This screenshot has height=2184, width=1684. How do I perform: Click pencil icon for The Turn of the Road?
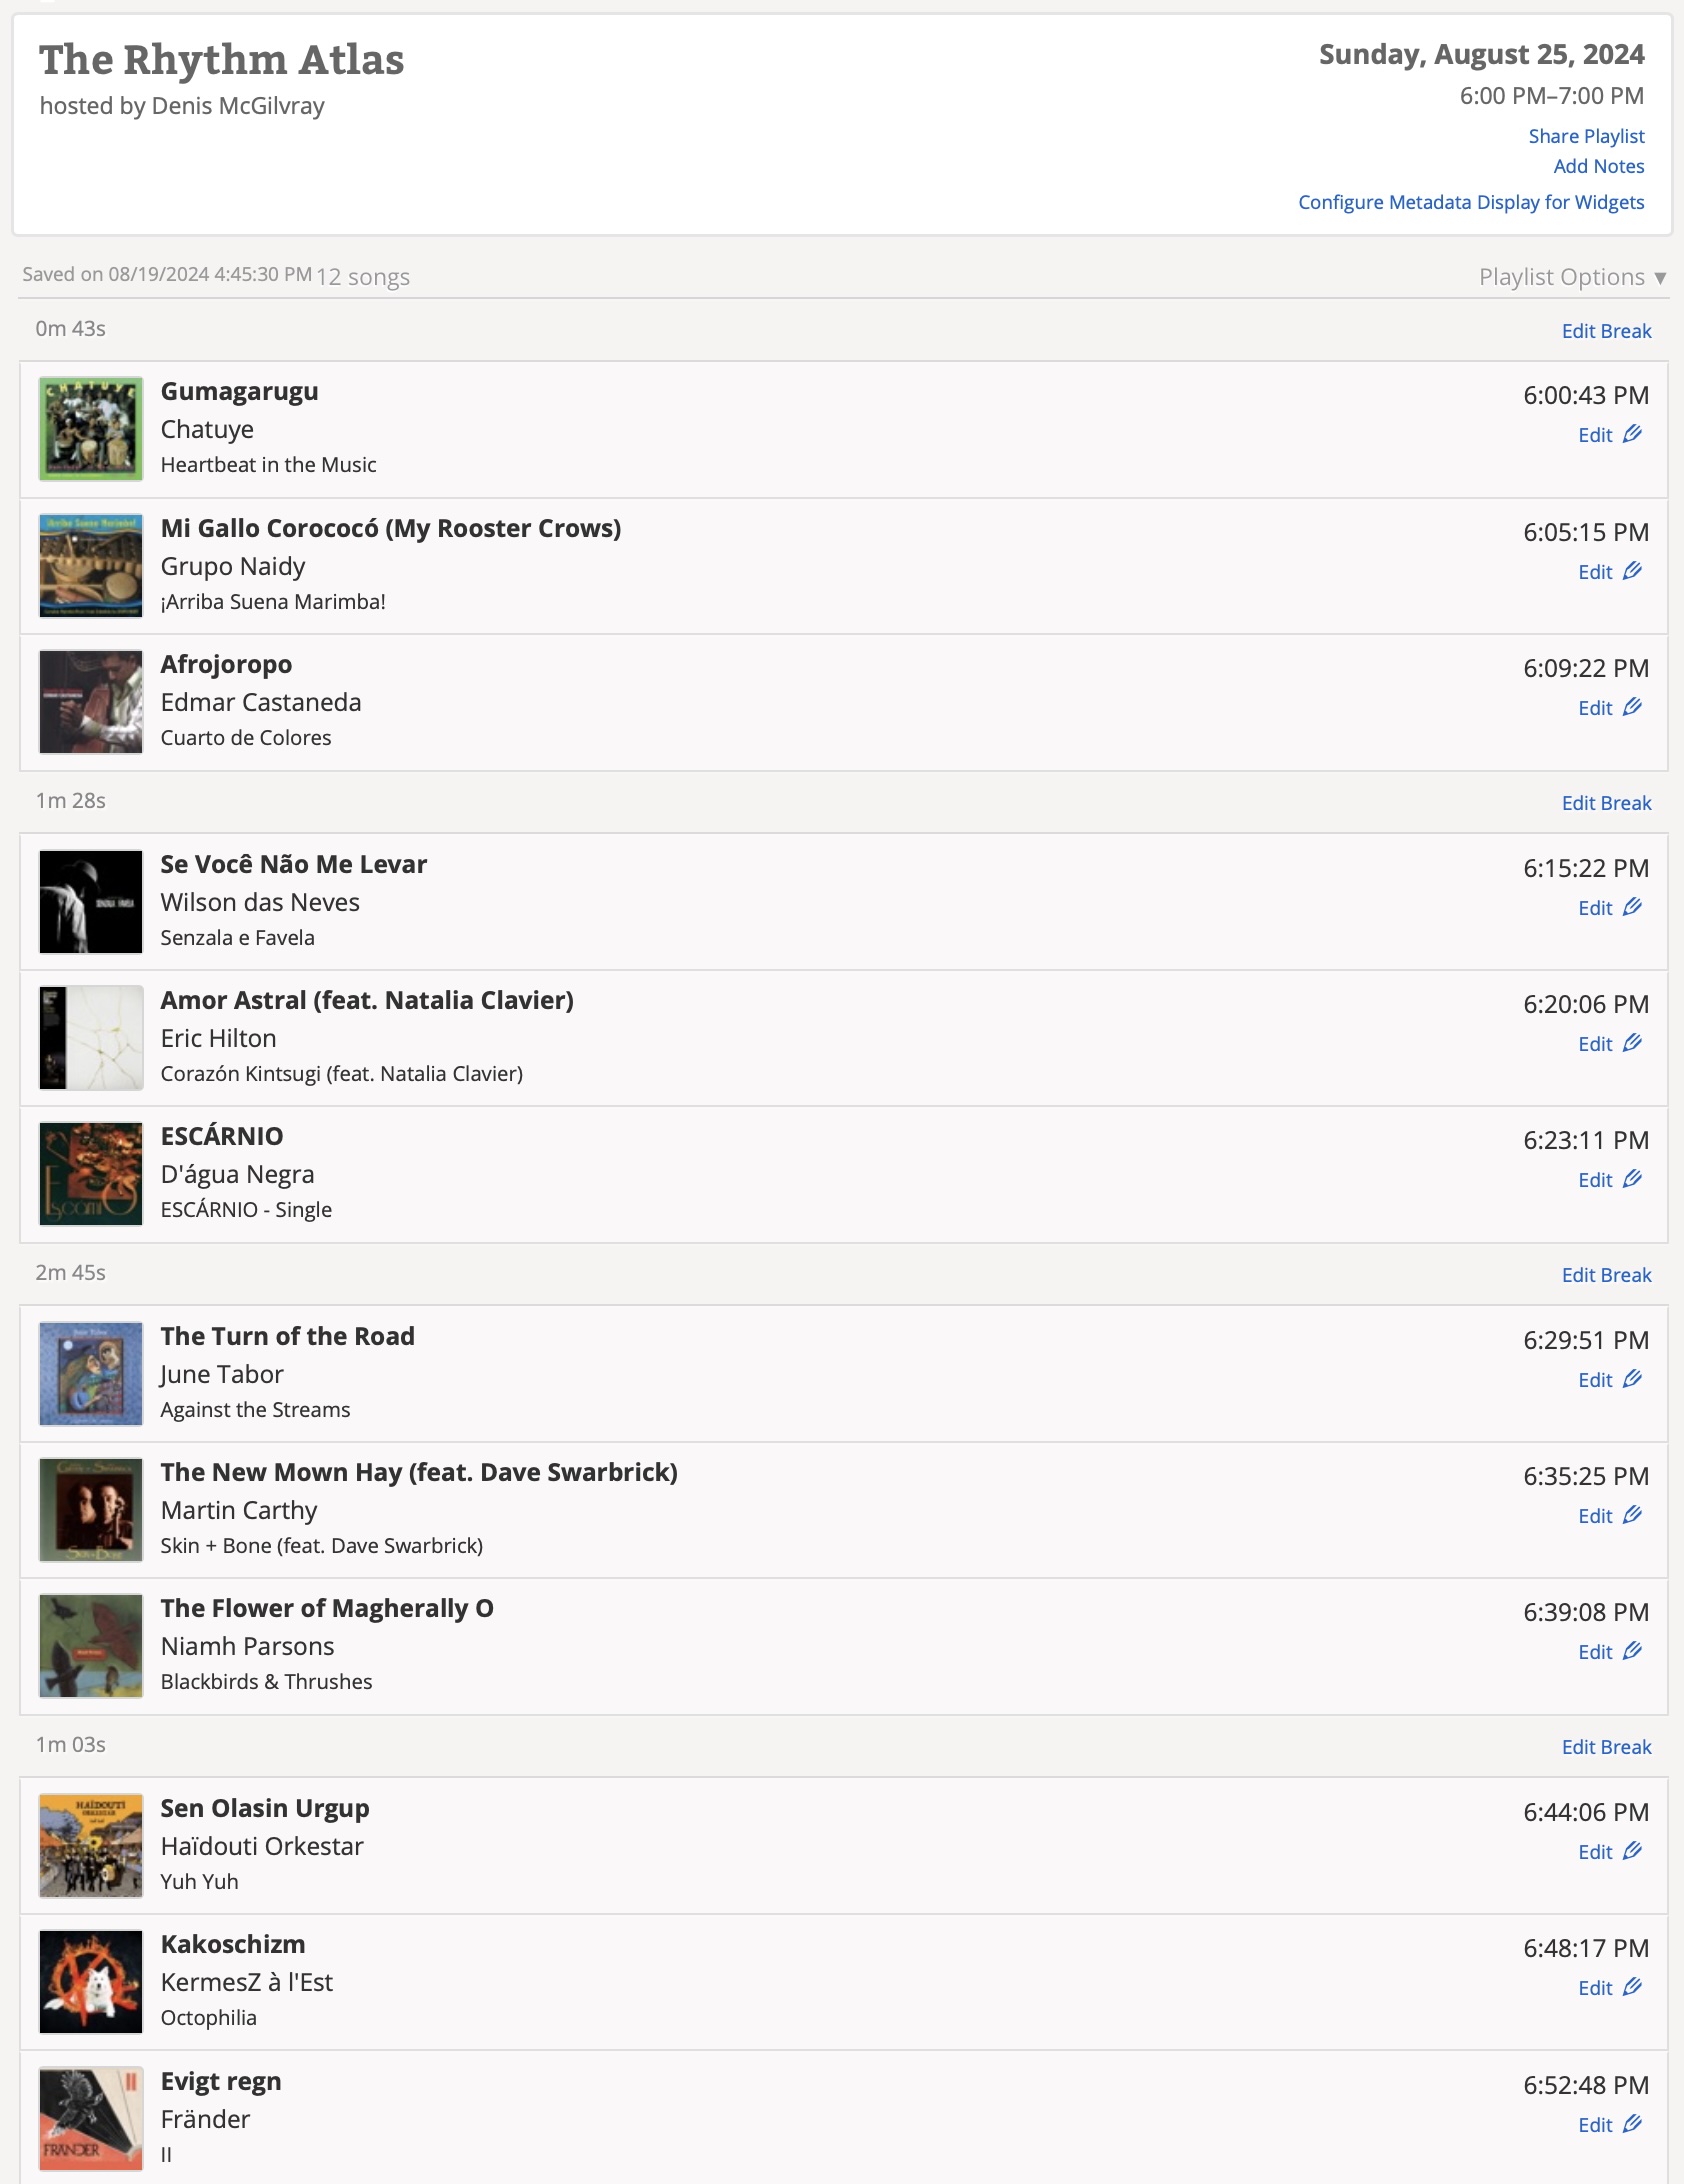[1632, 1379]
